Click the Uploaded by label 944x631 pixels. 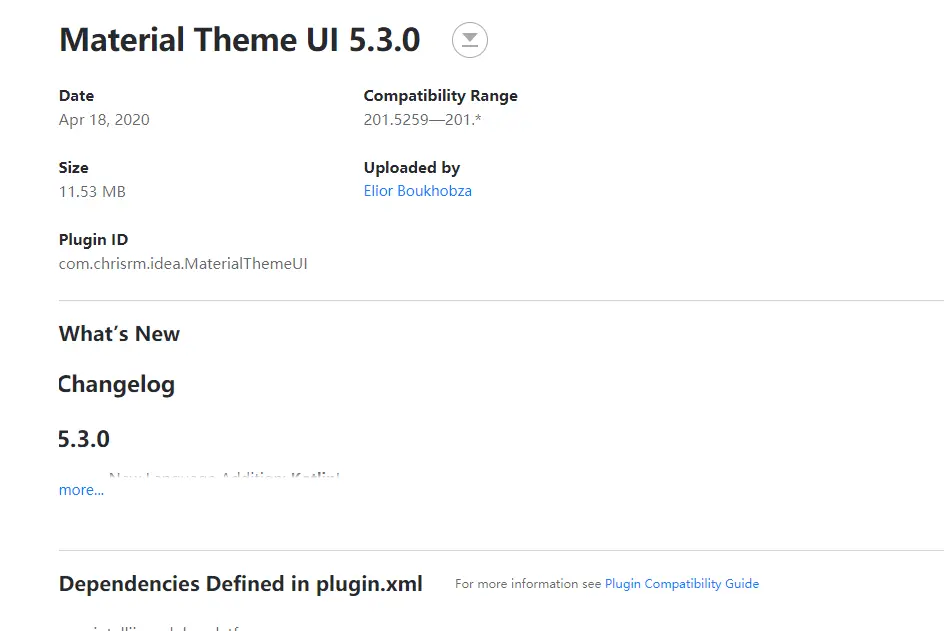click(x=412, y=167)
